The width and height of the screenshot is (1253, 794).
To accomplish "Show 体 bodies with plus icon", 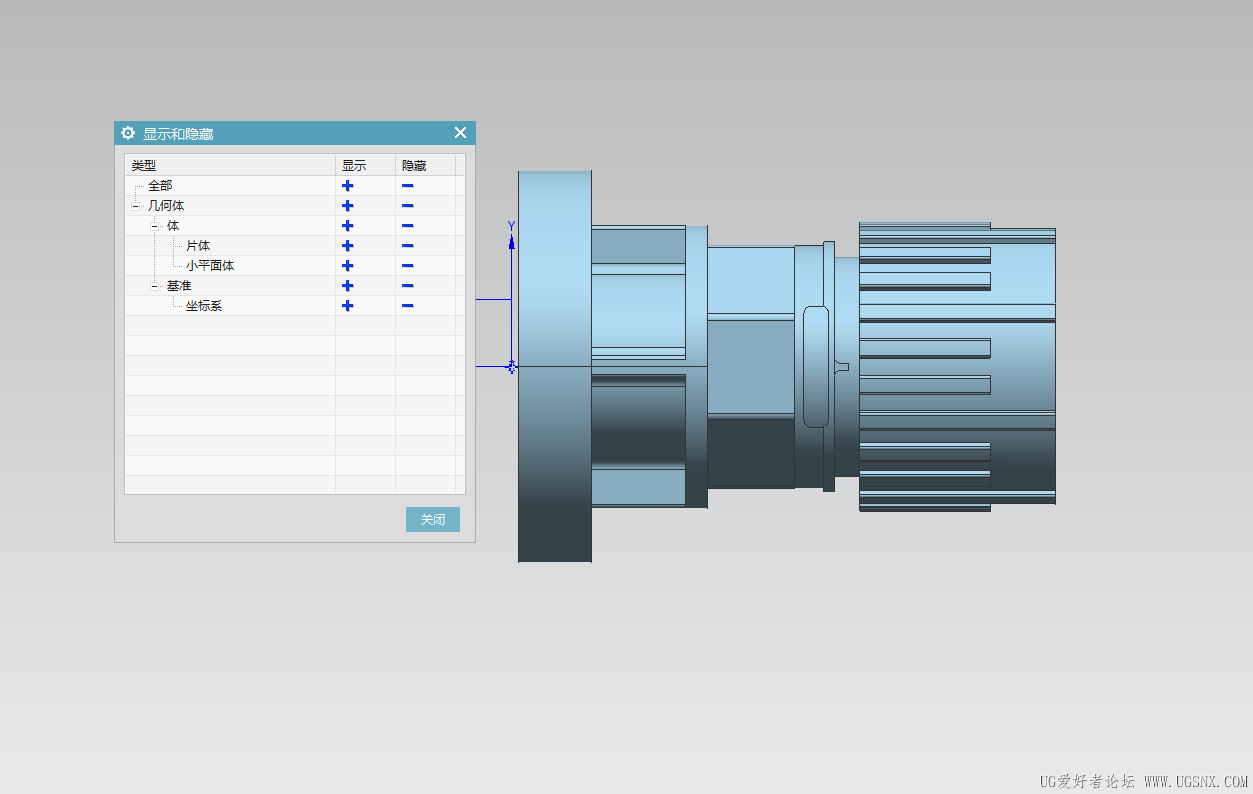I will click(x=347, y=226).
